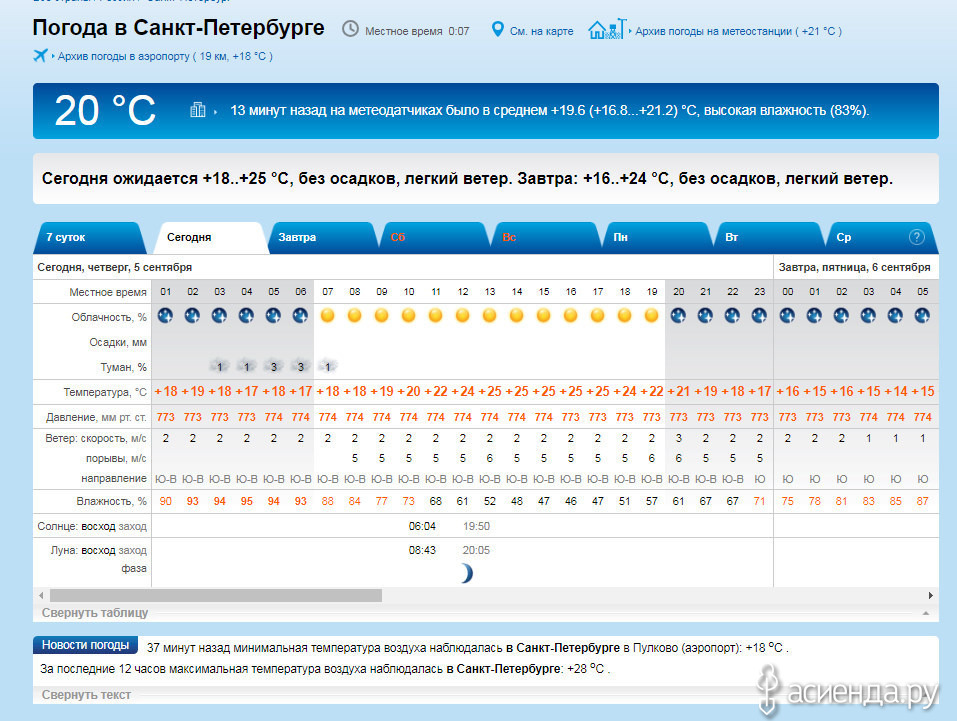
Task: Click the Облачность, % row label
Action: tap(109, 317)
